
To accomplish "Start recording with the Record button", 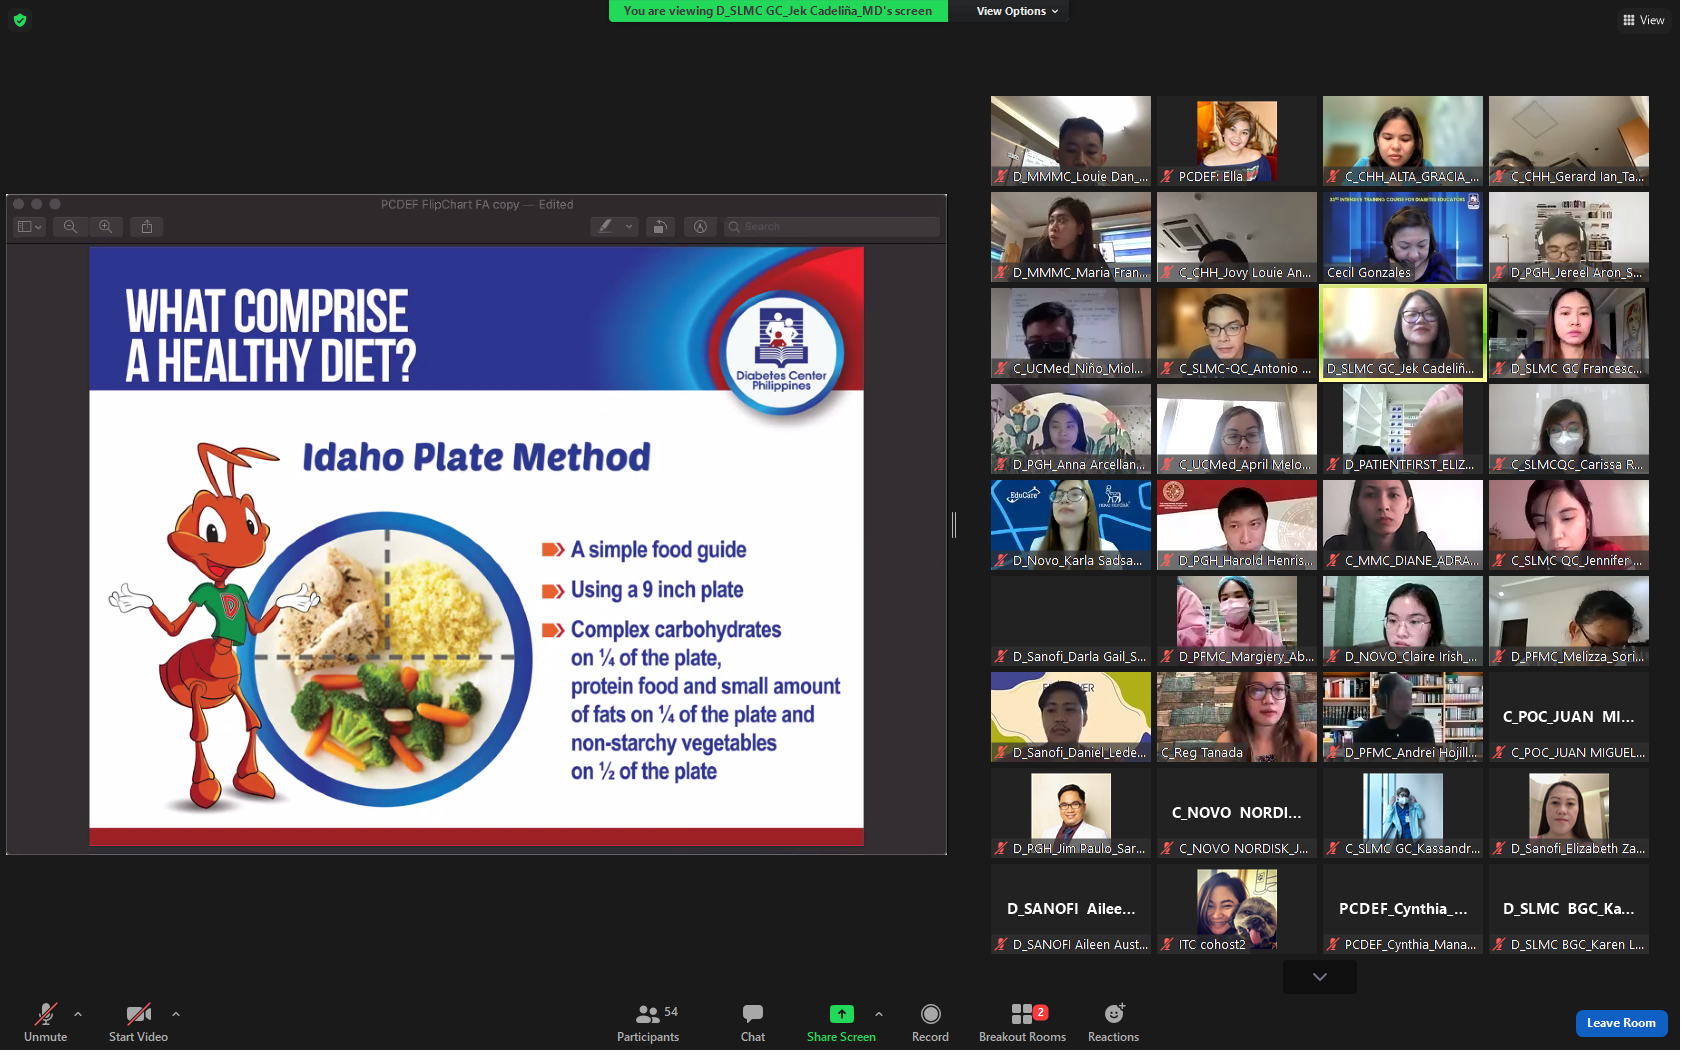I will [x=930, y=1023].
